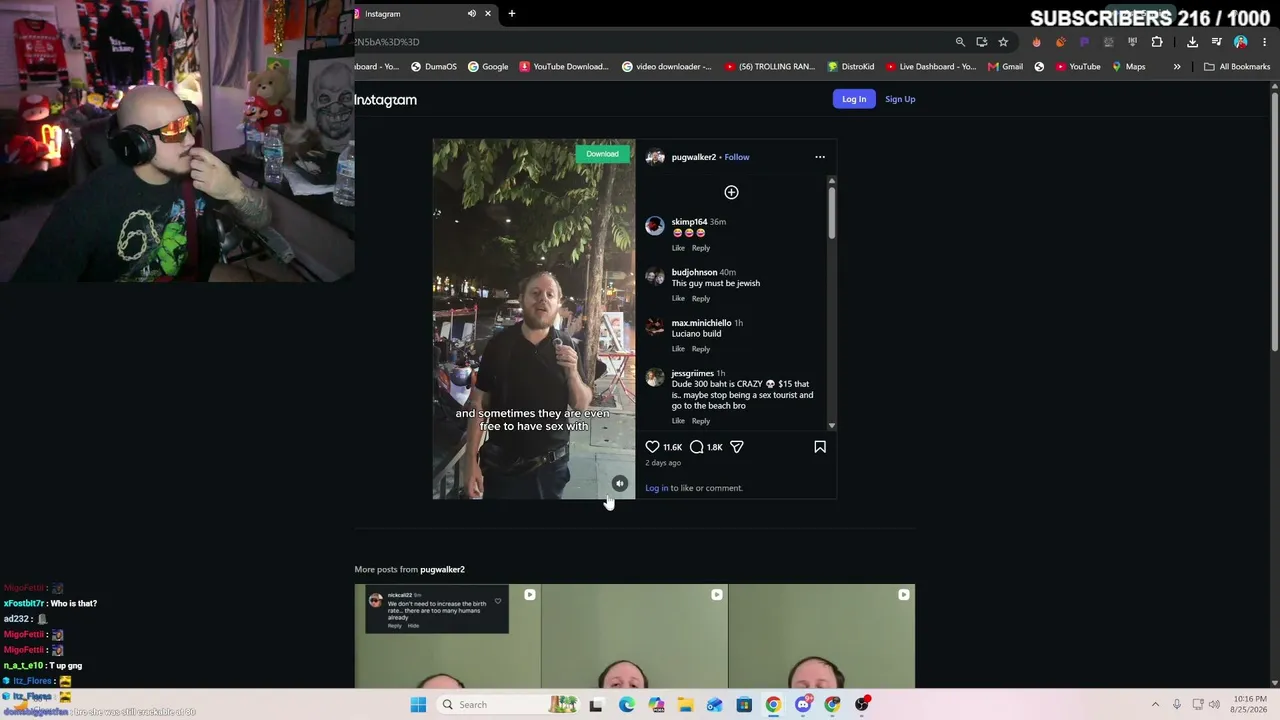Open skimp164 commenter profile
The image size is (1280, 720).
pyautogui.click(x=689, y=222)
